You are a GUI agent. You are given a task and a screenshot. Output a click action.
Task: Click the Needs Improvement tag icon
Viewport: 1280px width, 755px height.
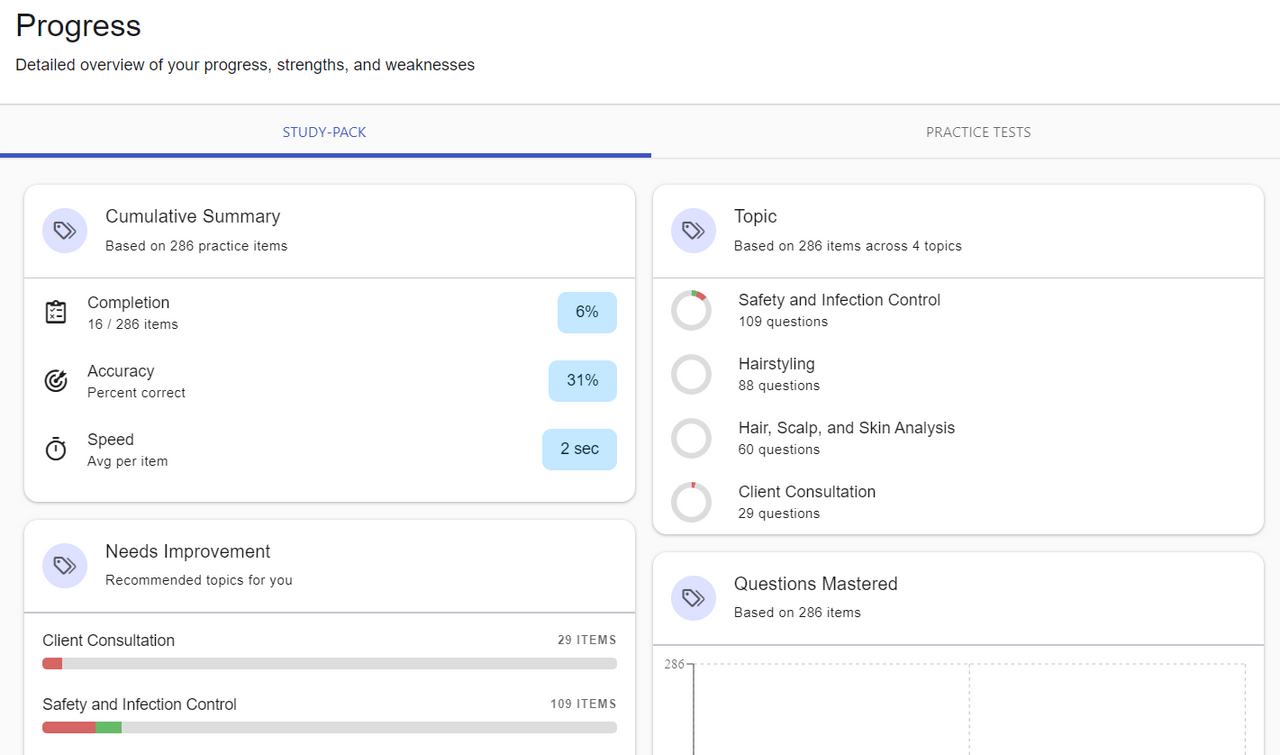[x=65, y=565]
